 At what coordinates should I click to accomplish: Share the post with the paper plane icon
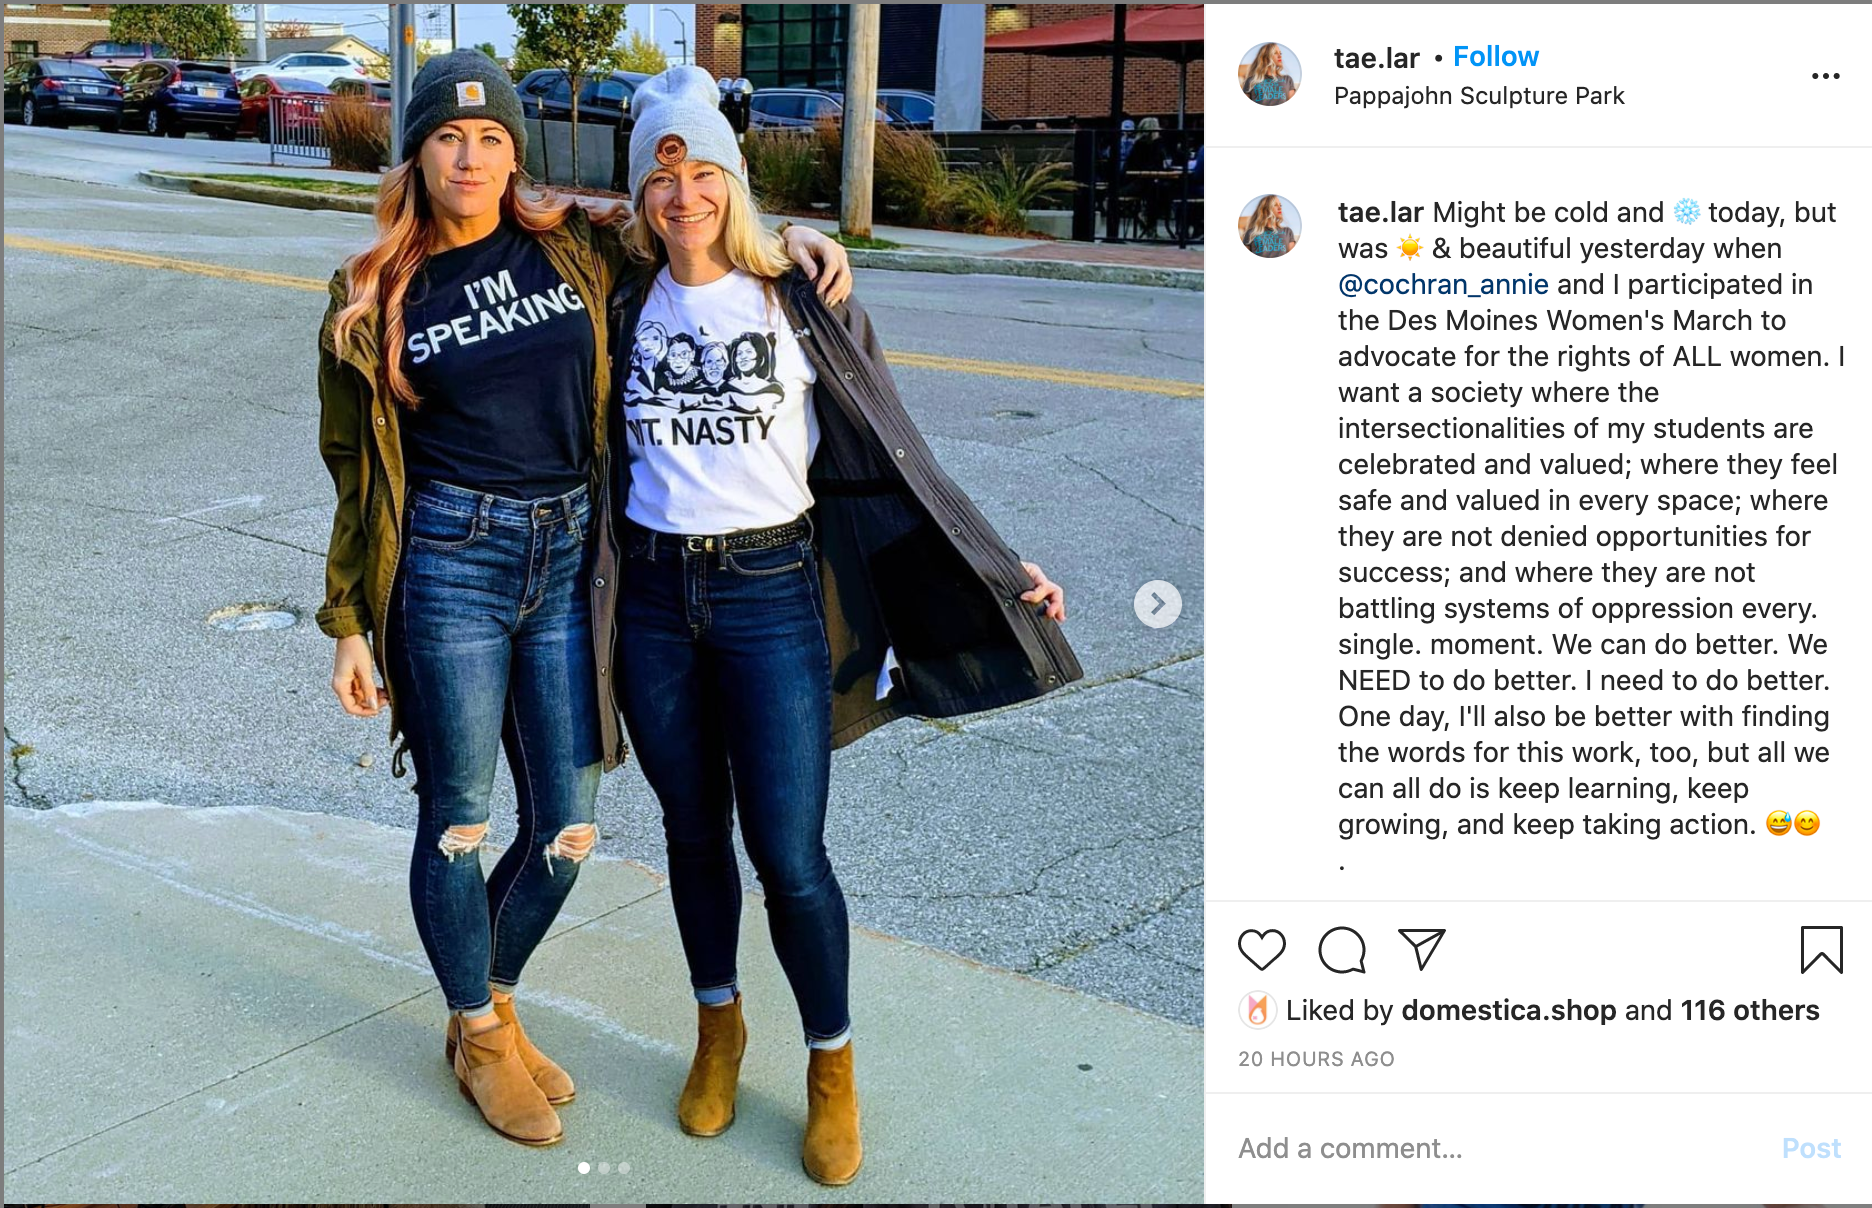(1421, 949)
